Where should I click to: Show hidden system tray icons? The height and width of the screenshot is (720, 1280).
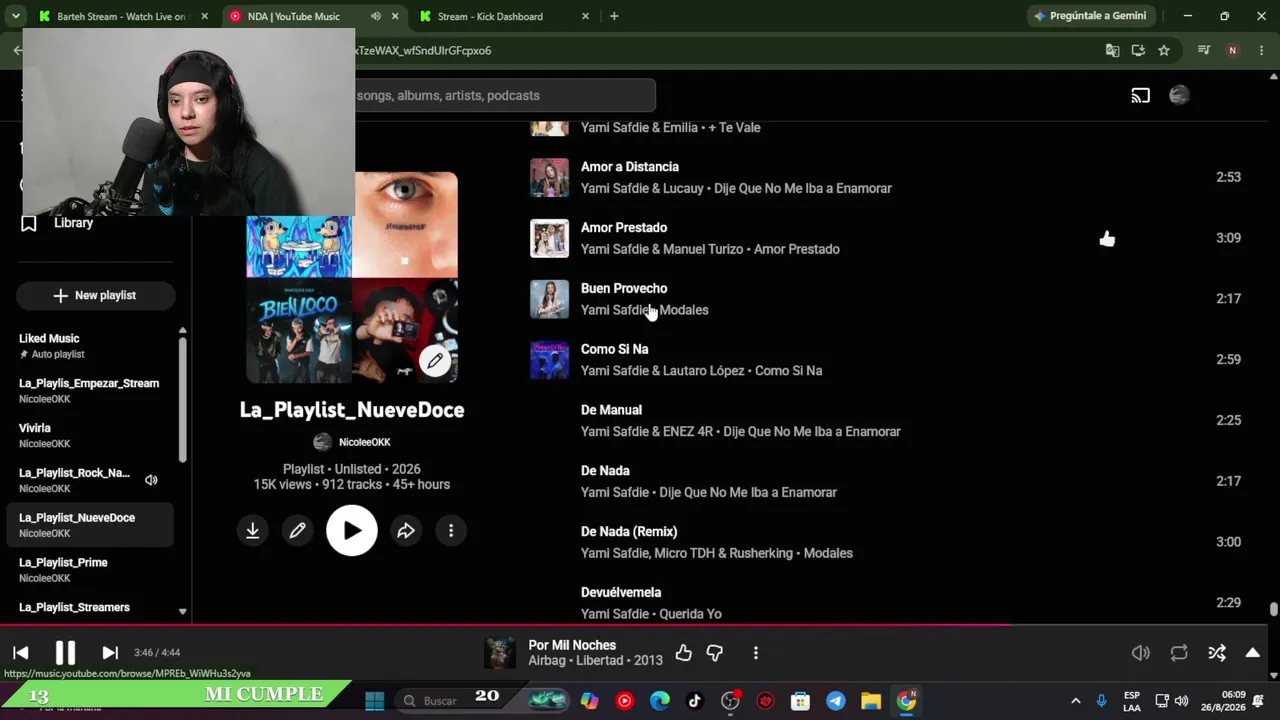[x=1075, y=701]
